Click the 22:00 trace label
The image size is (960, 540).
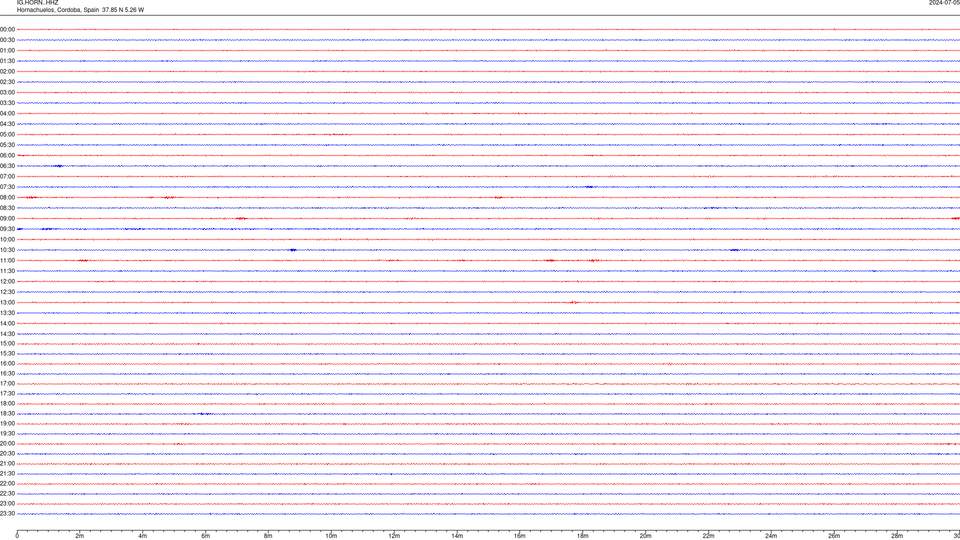[7, 484]
